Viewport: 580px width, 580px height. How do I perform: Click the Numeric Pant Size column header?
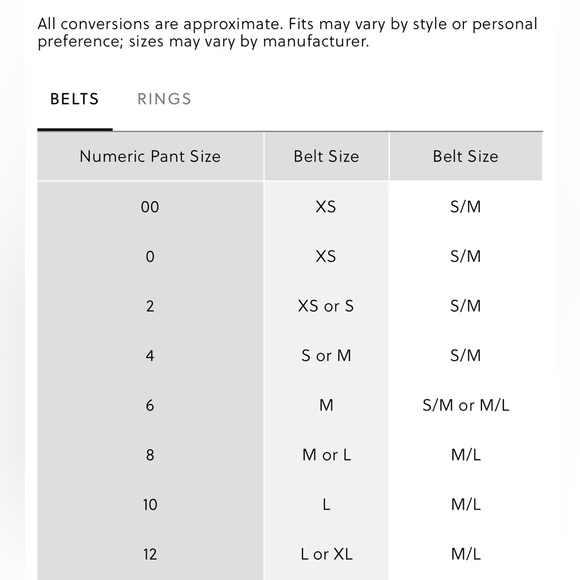pos(150,156)
